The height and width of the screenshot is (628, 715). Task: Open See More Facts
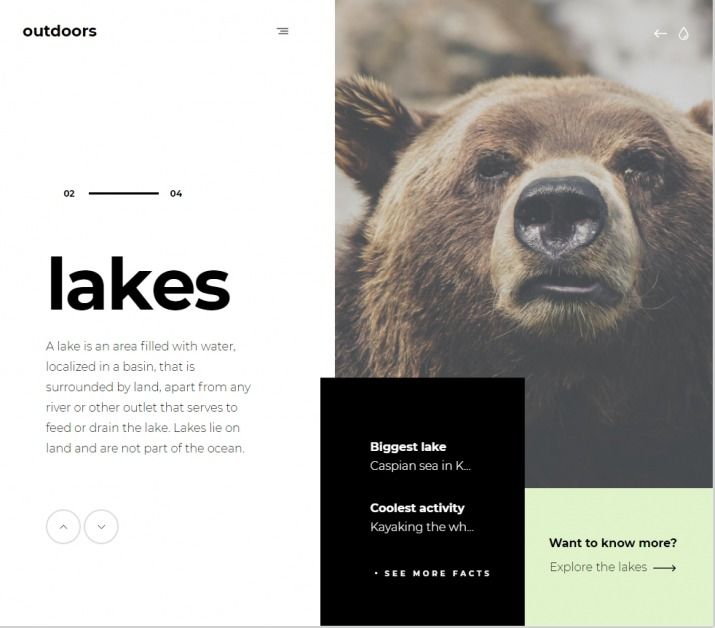click(432, 573)
